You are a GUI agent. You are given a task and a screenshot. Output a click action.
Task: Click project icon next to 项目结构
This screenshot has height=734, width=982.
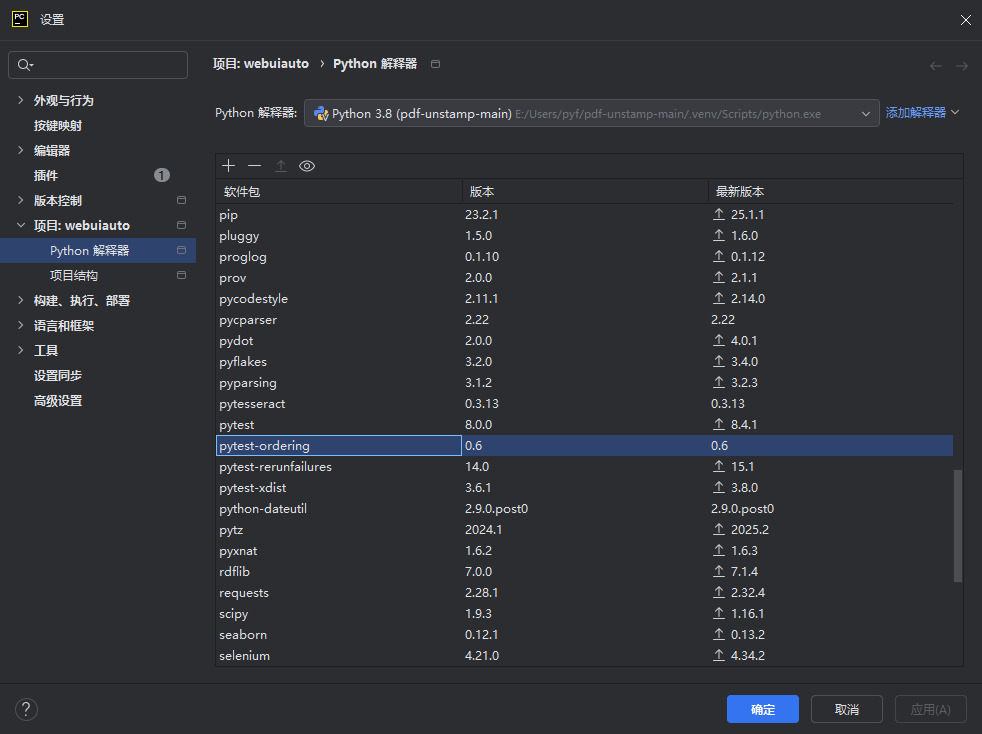[182, 276]
